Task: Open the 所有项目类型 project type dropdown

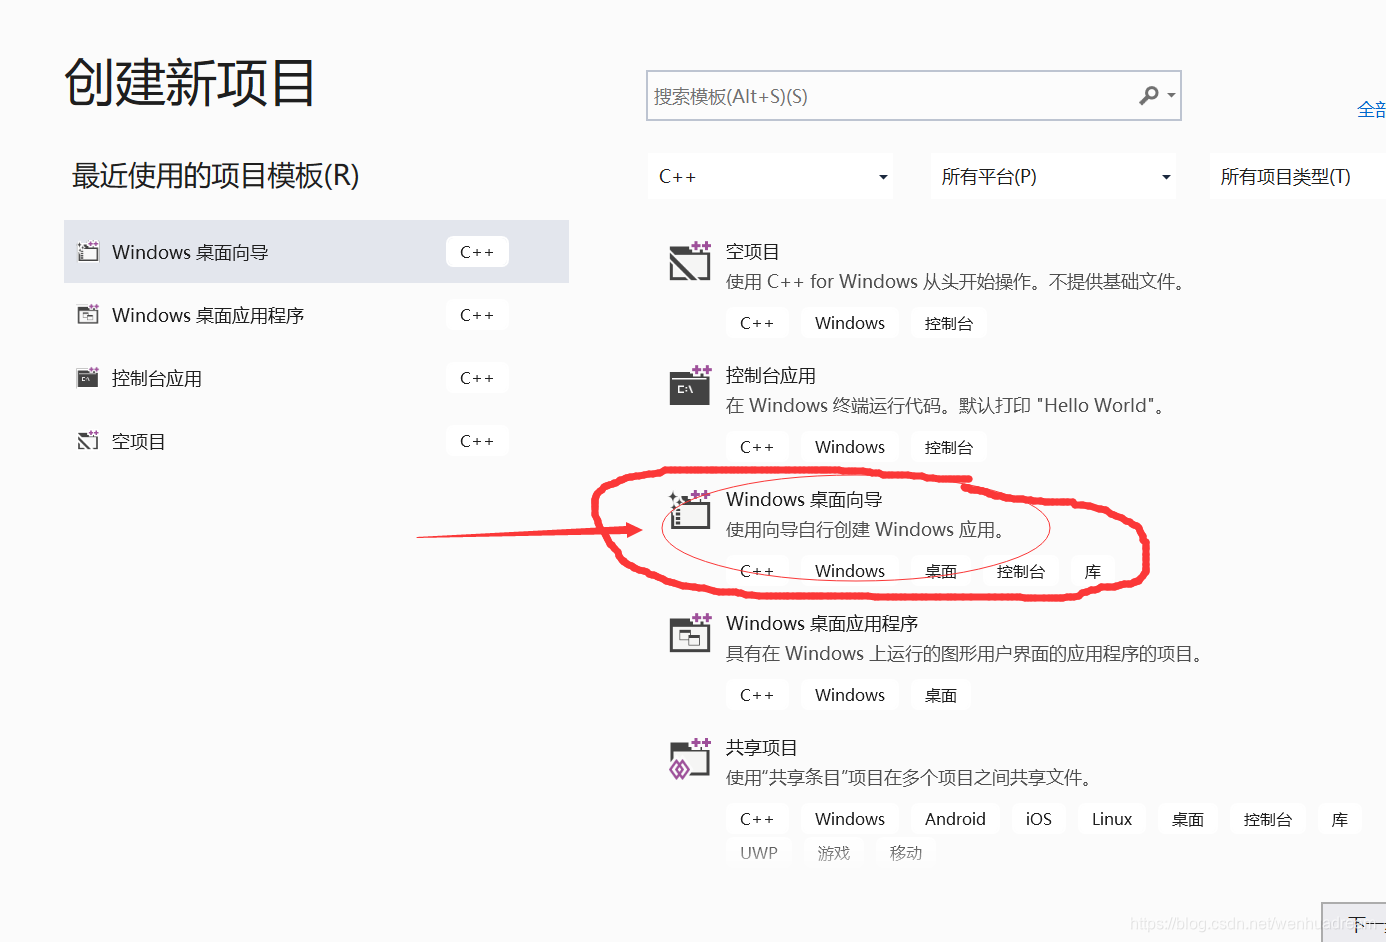Action: [1297, 177]
